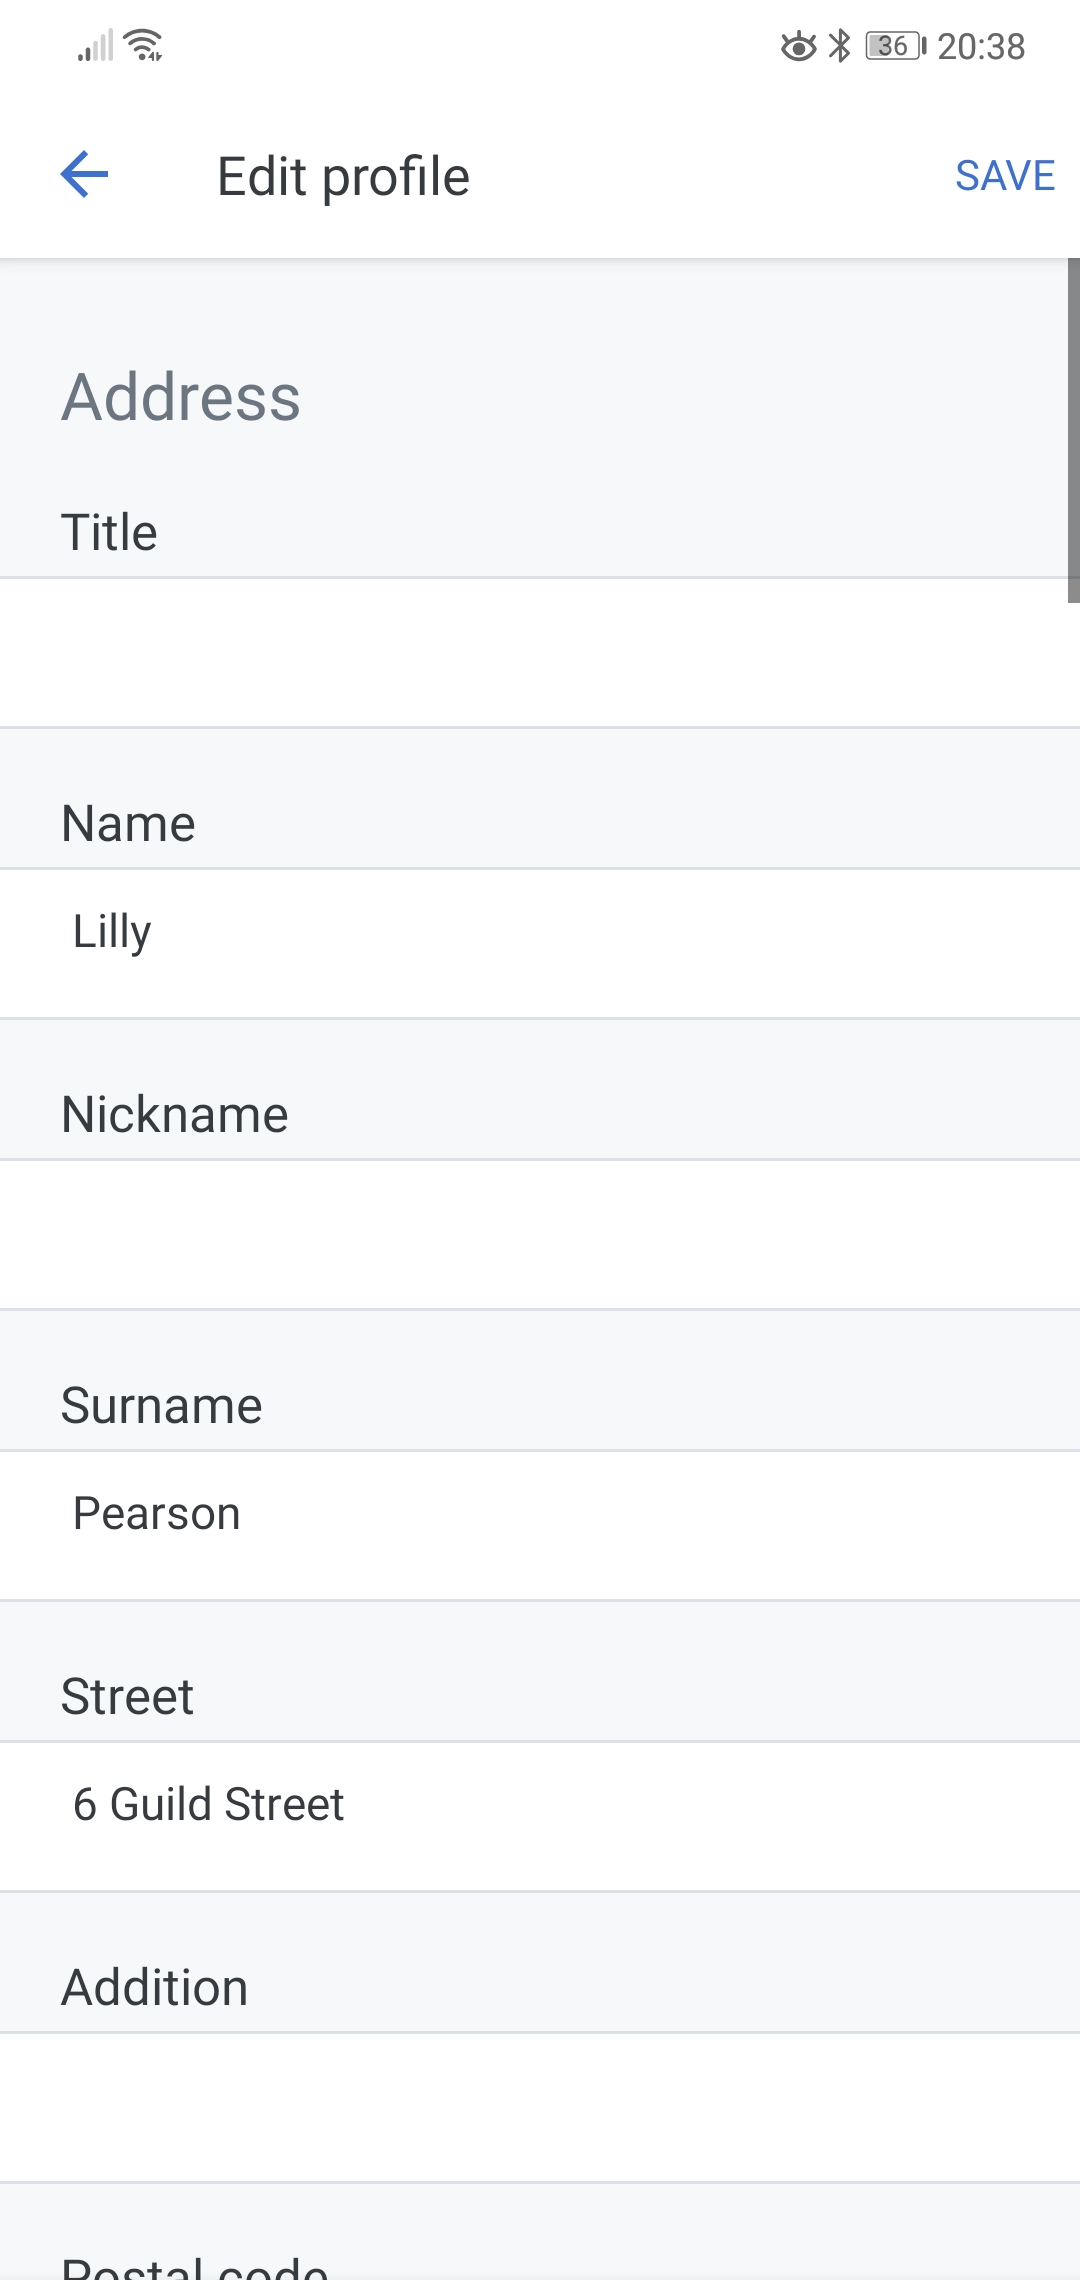Tap the Street field label
Image resolution: width=1080 pixels, height=2280 pixels.
tap(127, 1696)
